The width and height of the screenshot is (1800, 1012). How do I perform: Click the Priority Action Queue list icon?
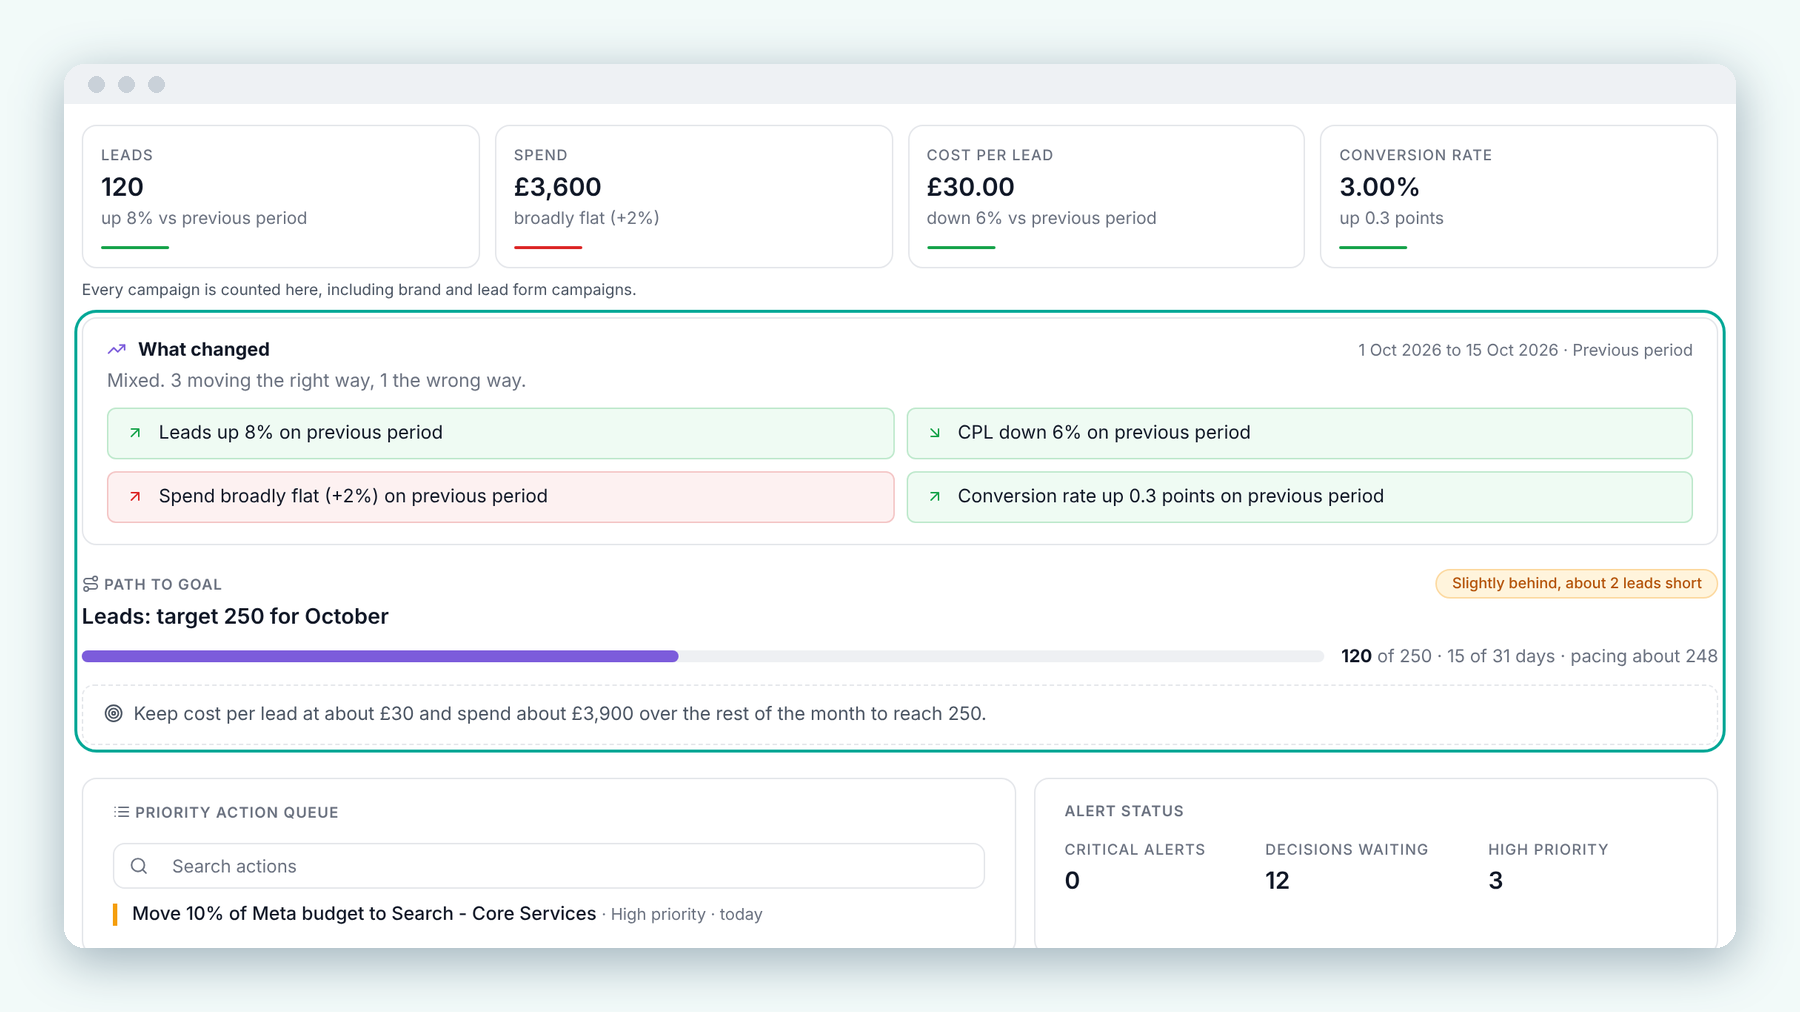coord(122,812)
